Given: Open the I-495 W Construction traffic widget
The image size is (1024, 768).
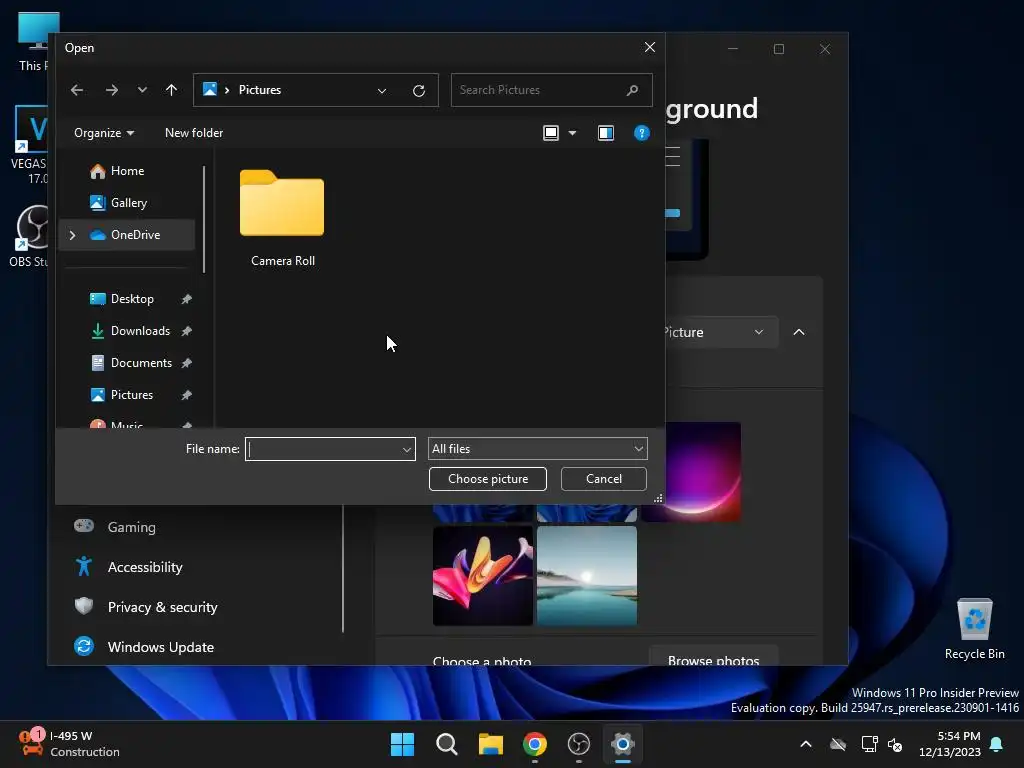Looking at the screenshot, I should (x=69, y=744).
